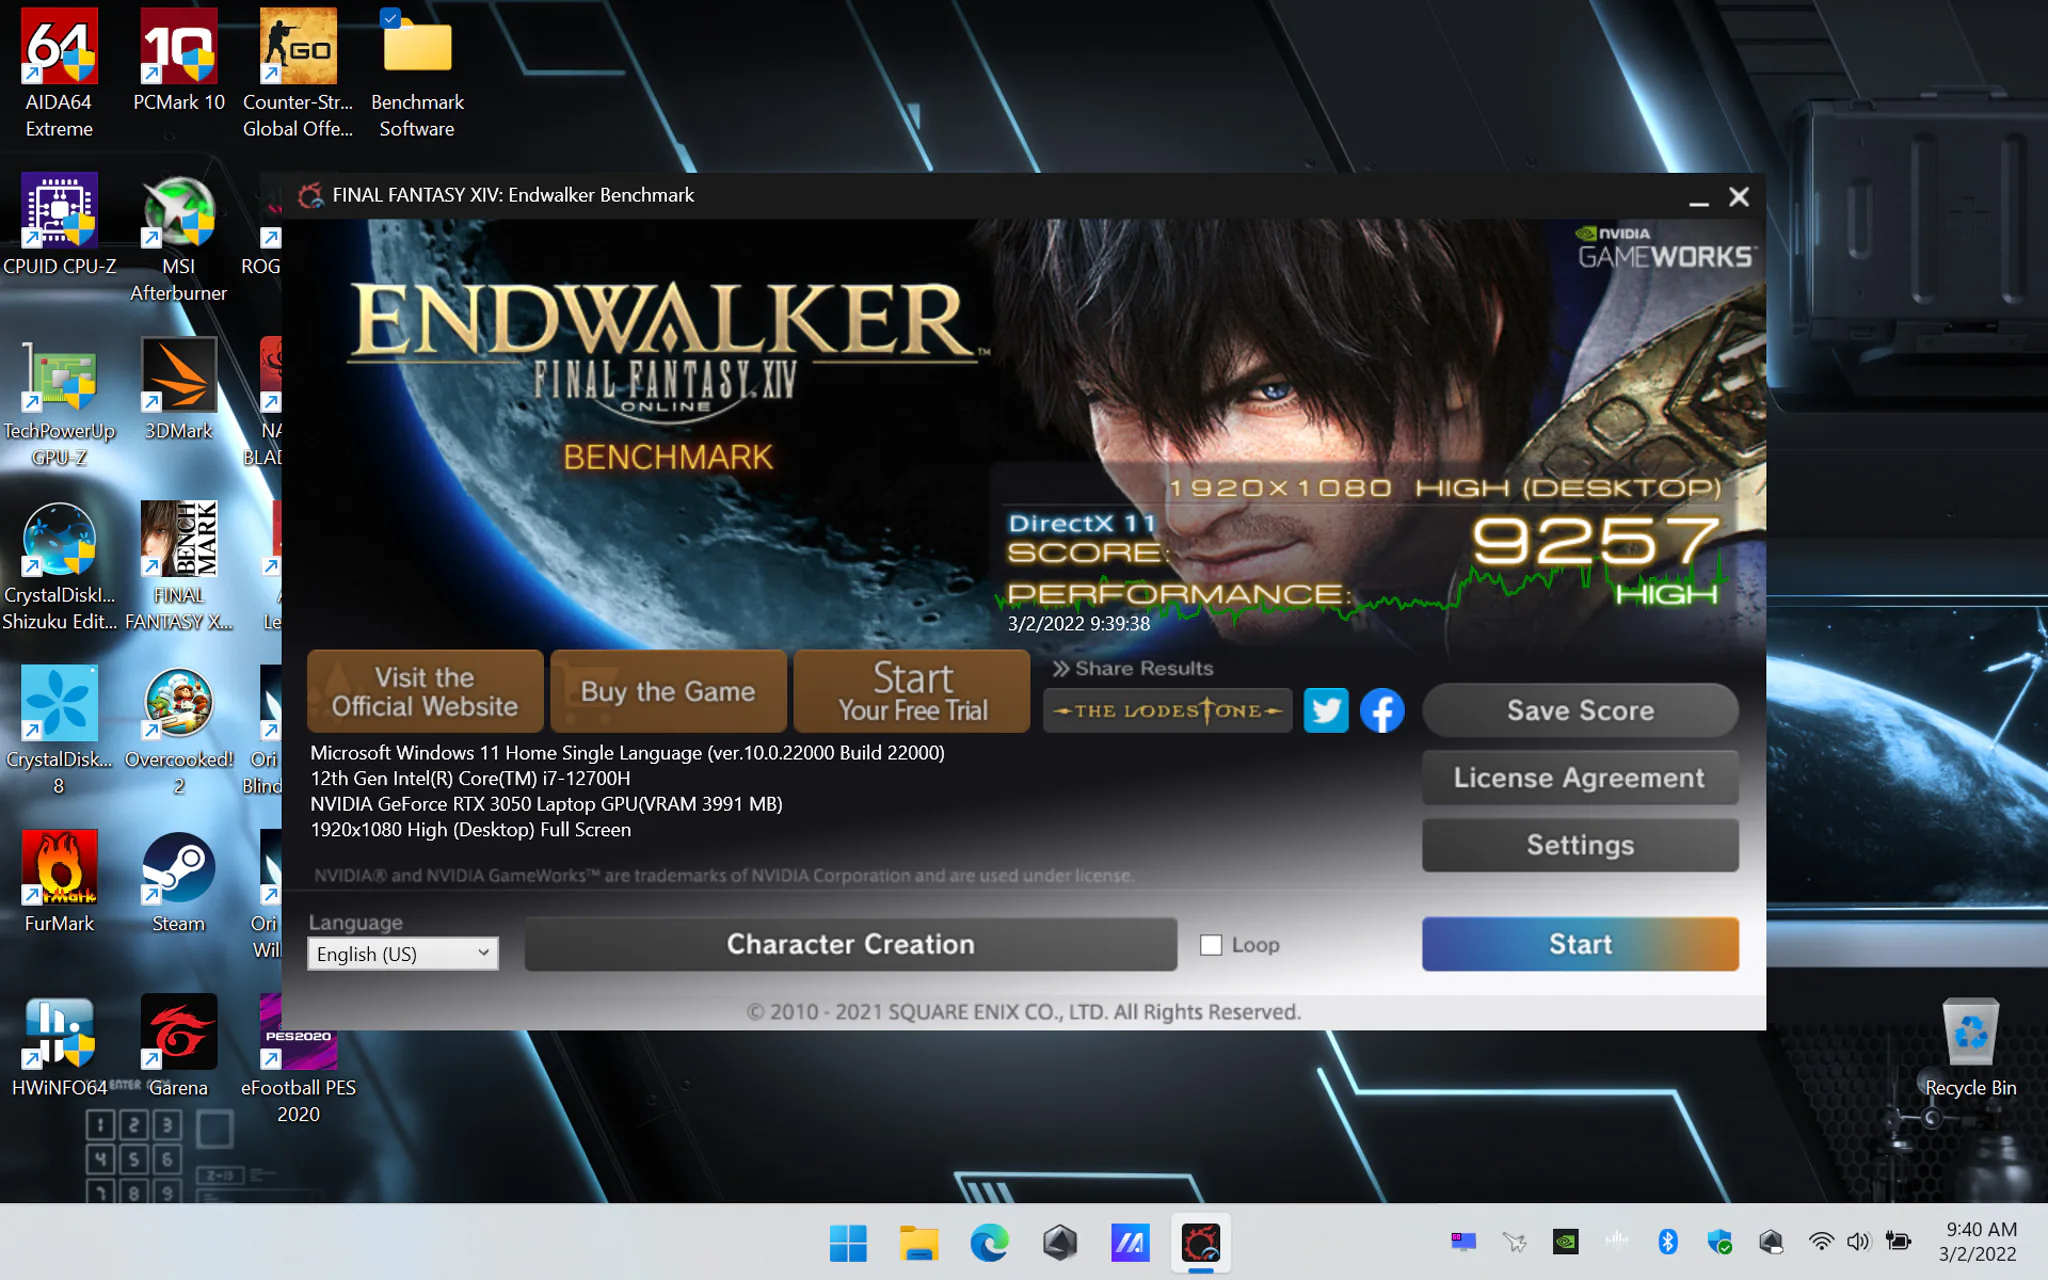Click Start Your Free Trial
Image resolution: width=2048 pixels, height=1280 pixels.
912,691
